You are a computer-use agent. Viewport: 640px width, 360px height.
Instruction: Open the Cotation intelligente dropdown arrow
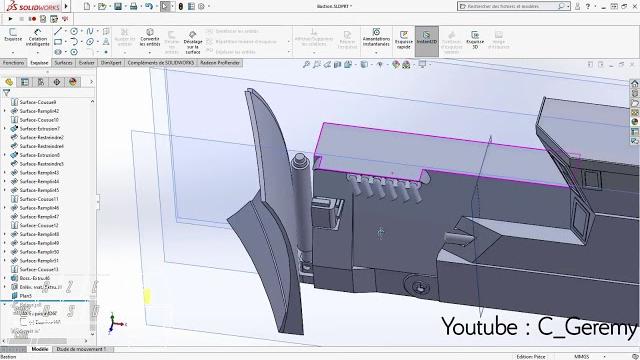coord(38,52)
